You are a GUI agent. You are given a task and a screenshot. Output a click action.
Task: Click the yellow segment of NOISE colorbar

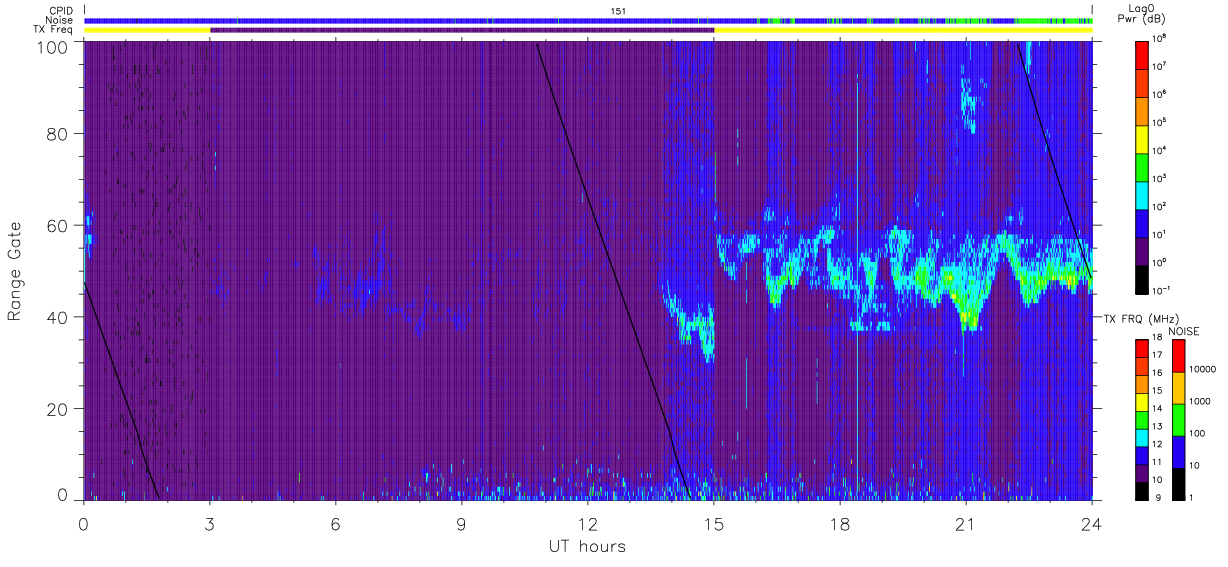1178,388
